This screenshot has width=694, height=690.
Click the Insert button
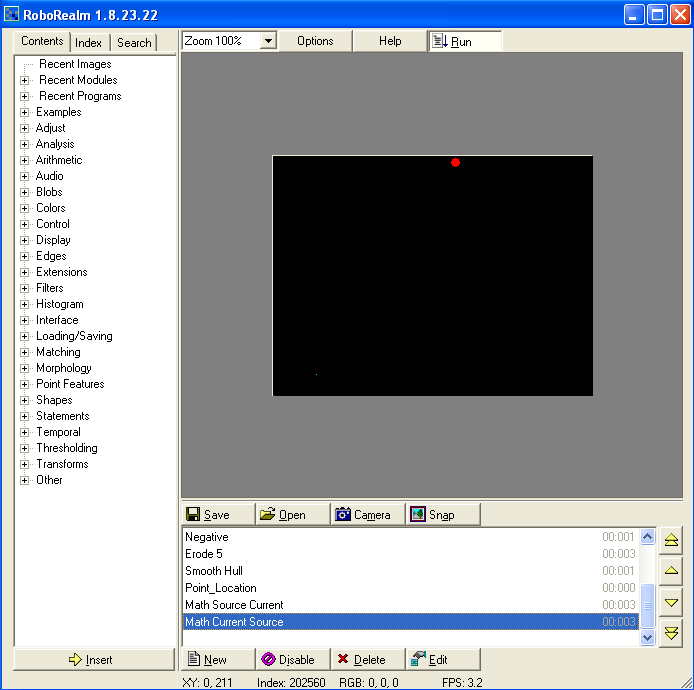click(94, 660)
